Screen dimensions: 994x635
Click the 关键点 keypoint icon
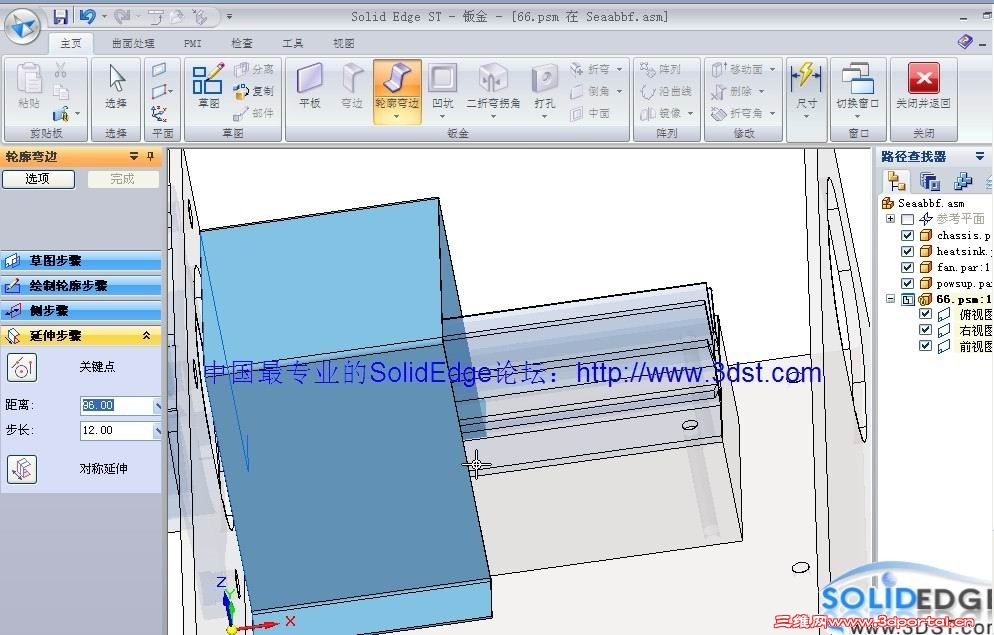[x=22, y=368]
